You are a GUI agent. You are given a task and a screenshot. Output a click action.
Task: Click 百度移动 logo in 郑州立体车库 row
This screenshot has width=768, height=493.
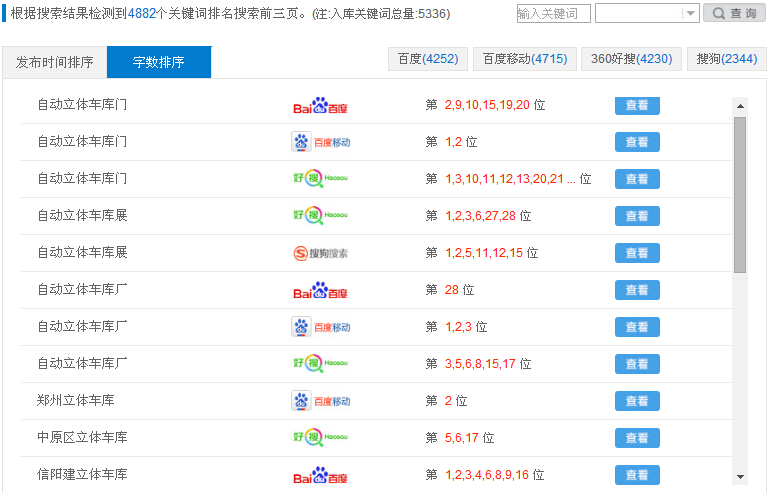pos(321,401)
